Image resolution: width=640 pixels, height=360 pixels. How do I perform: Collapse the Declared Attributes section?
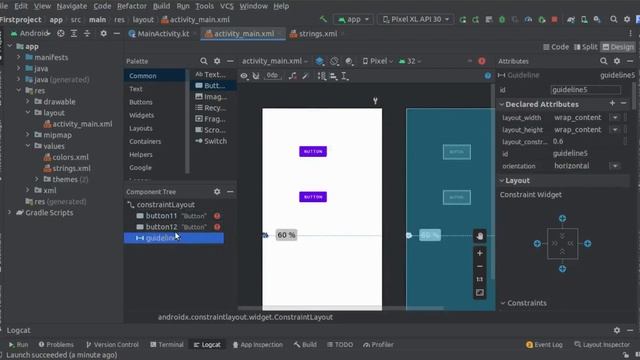[502, 104]
